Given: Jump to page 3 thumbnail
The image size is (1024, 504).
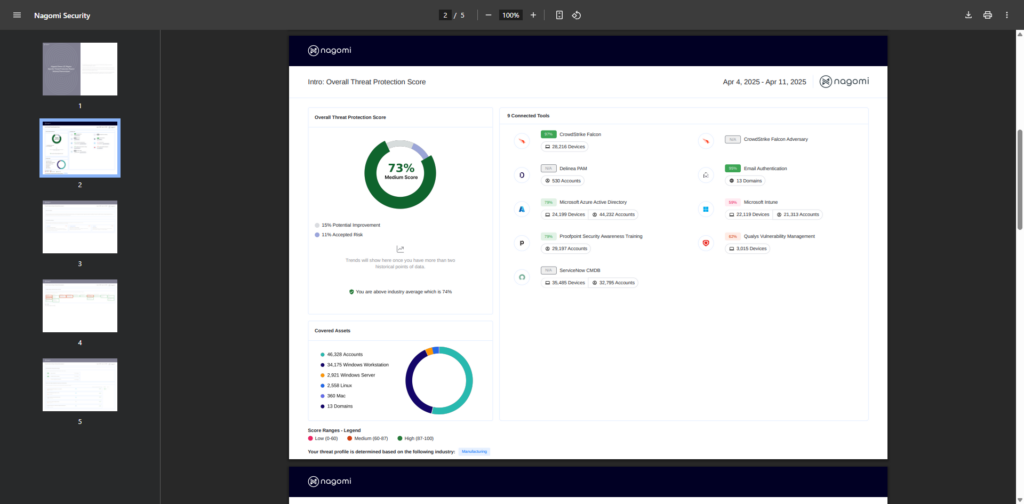Looking at the screenshot, I should (x=80, y=227).
